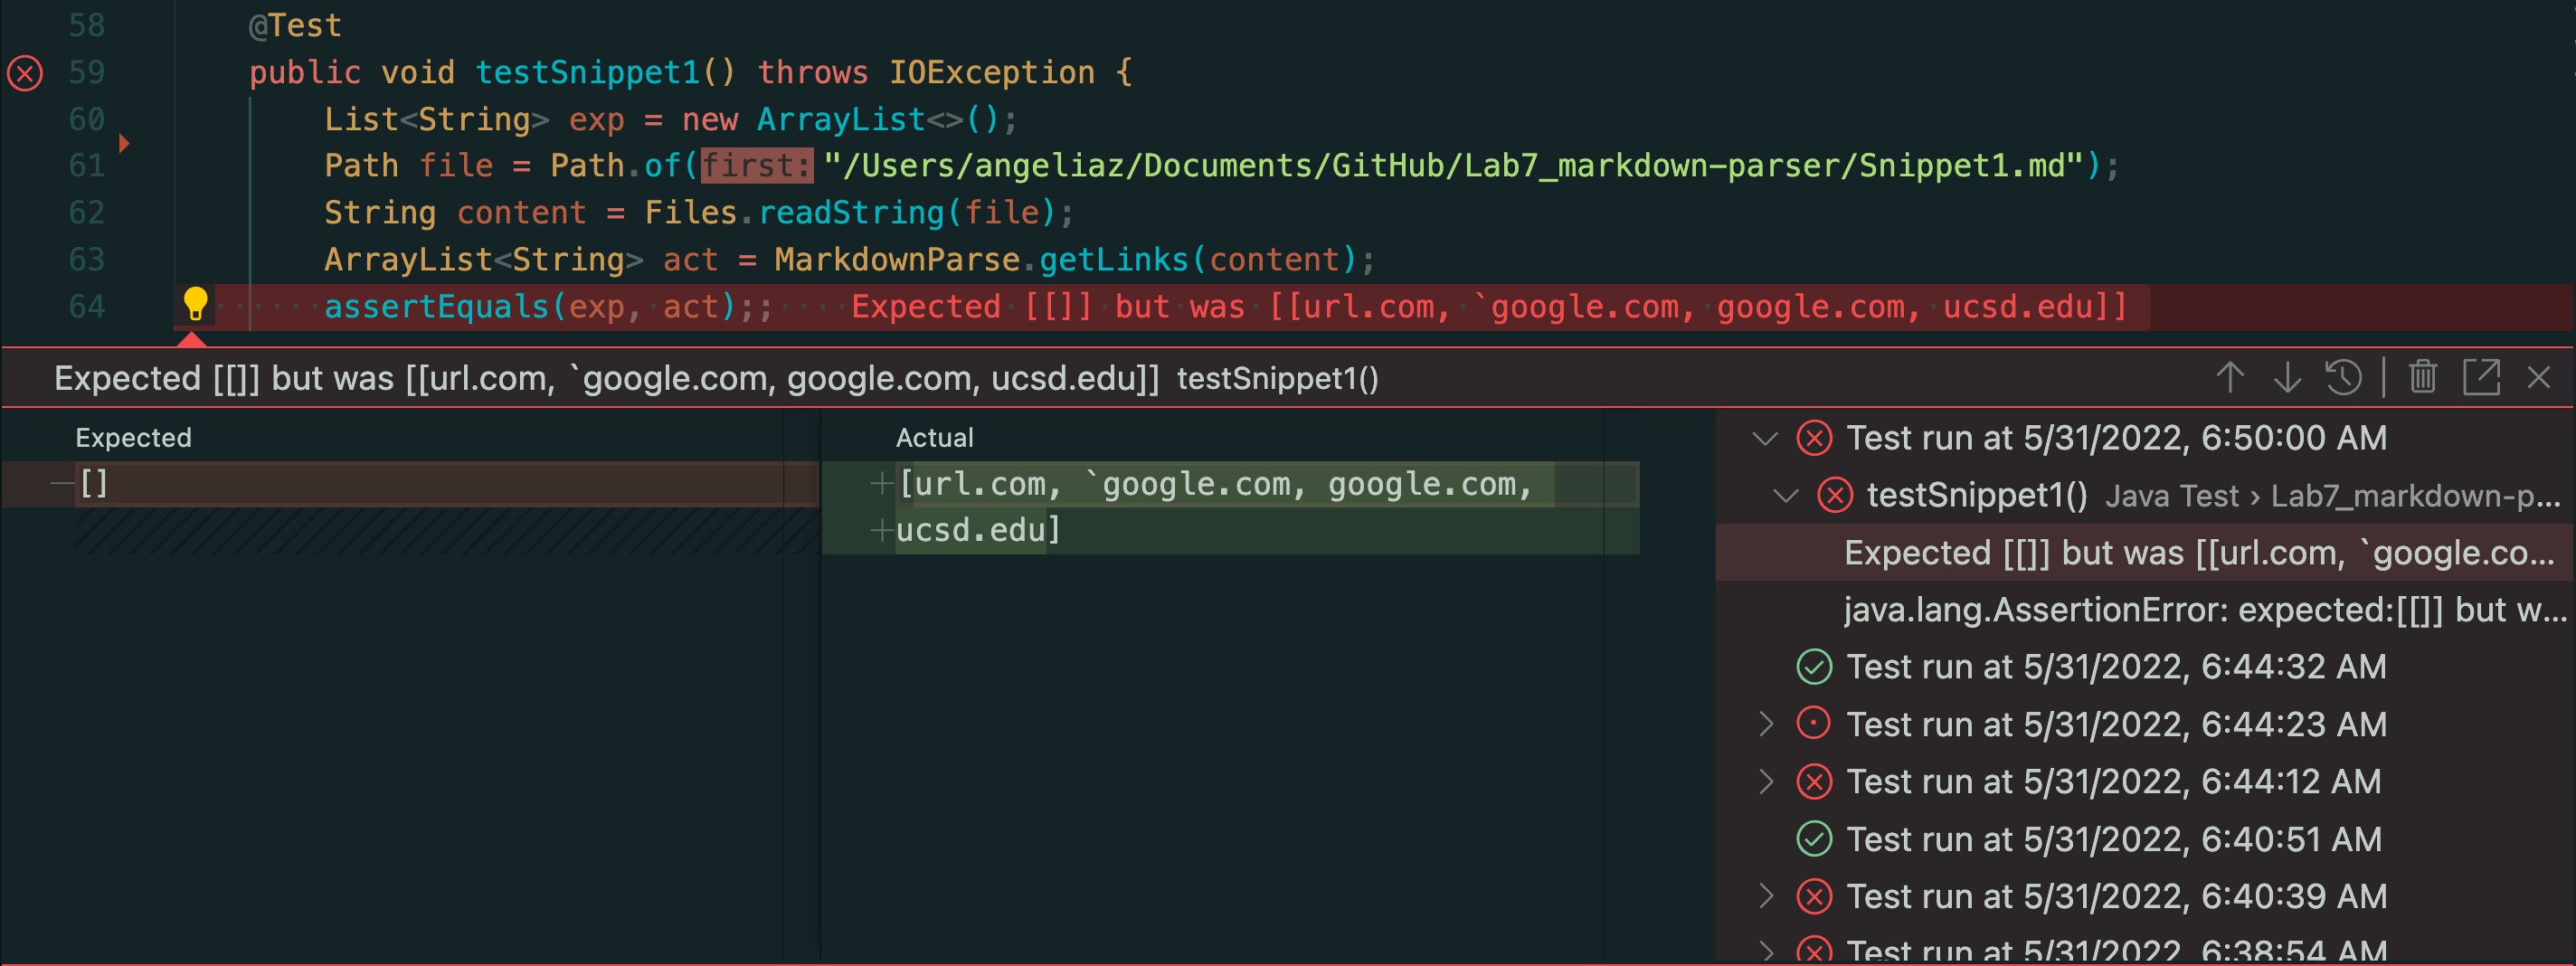Viewport: 2576px width, 966px height.
Task: Open the peek view in editor icon
Action: pos(2481,378)
